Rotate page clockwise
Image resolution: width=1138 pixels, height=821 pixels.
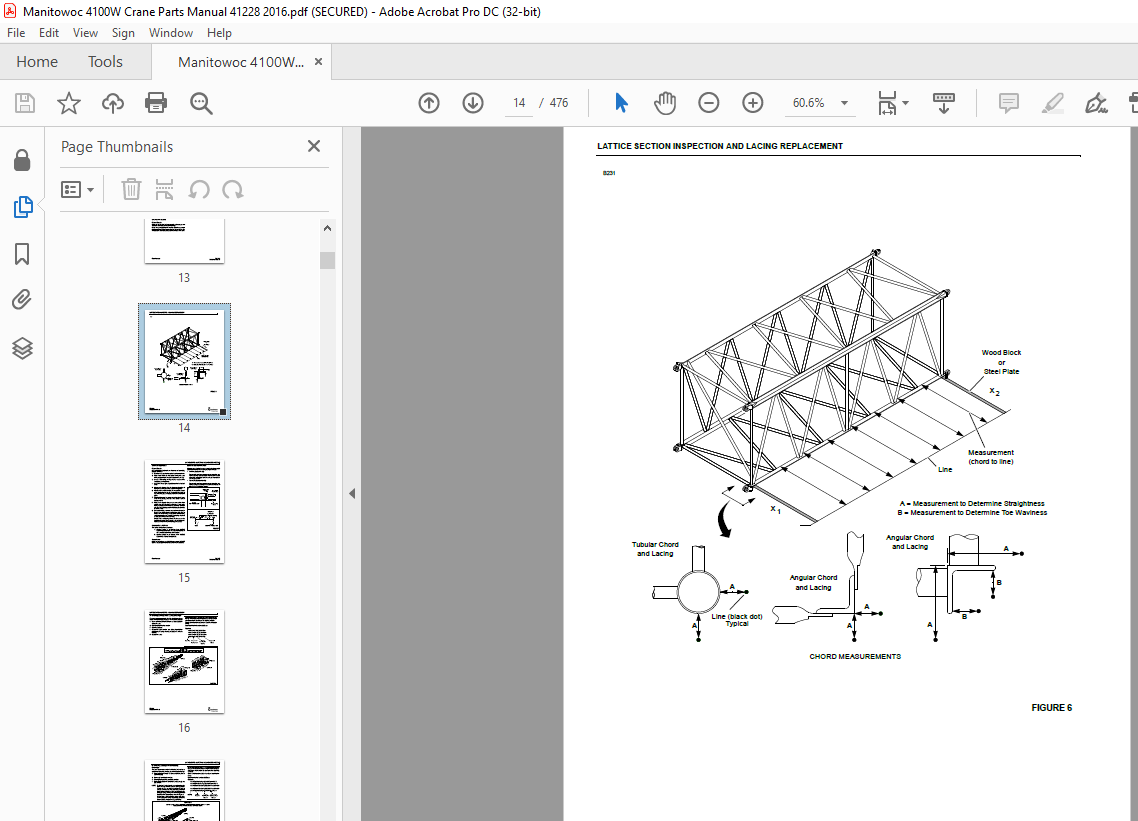233,189
